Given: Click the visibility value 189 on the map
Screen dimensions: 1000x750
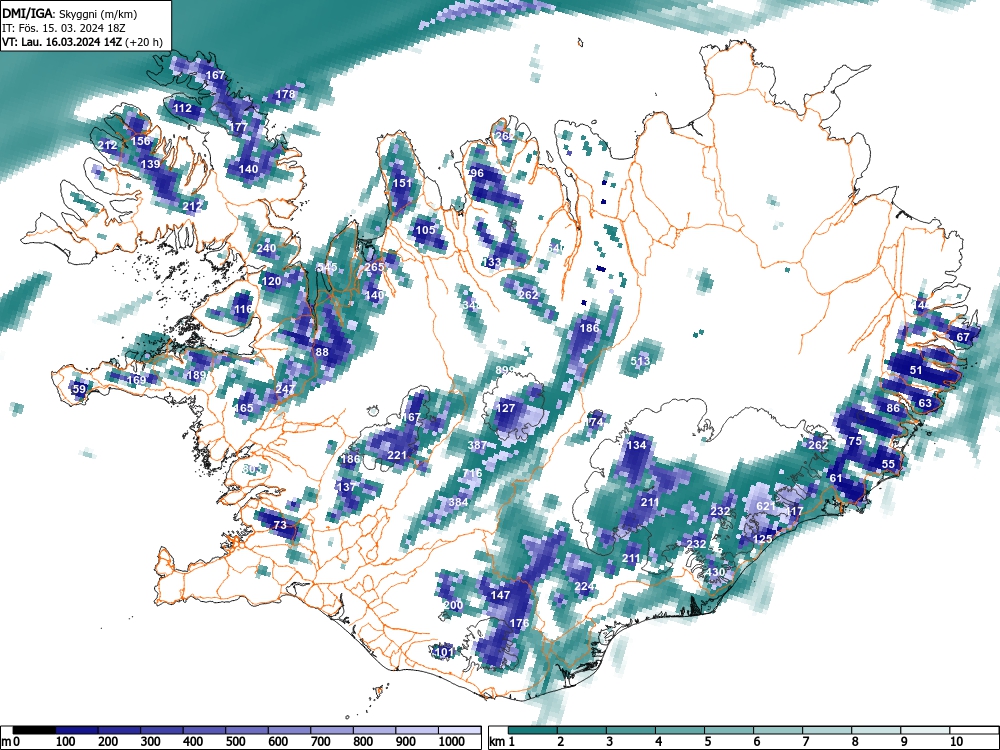Looking at the screenshot, I should [196, 374].
